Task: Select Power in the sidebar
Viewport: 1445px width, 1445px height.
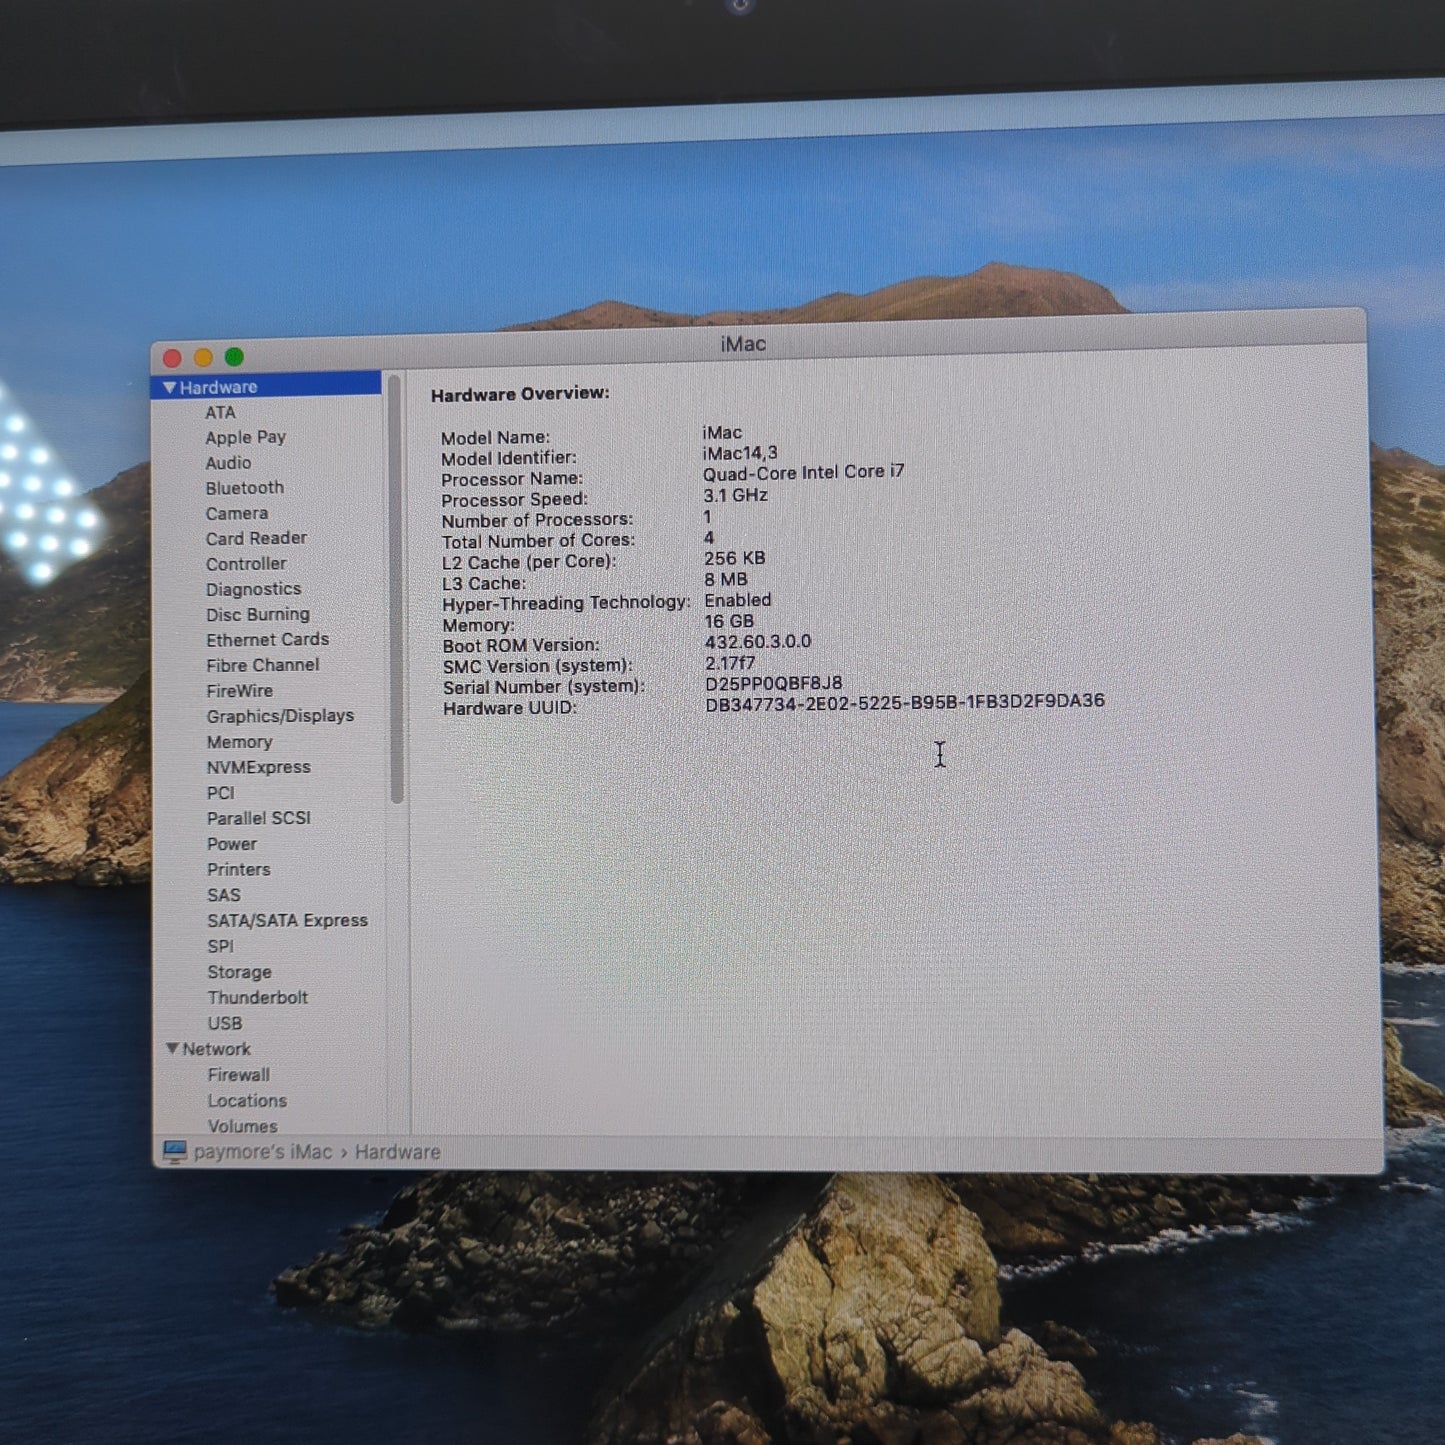Action: pyautogui.click(x=231, y=844)
